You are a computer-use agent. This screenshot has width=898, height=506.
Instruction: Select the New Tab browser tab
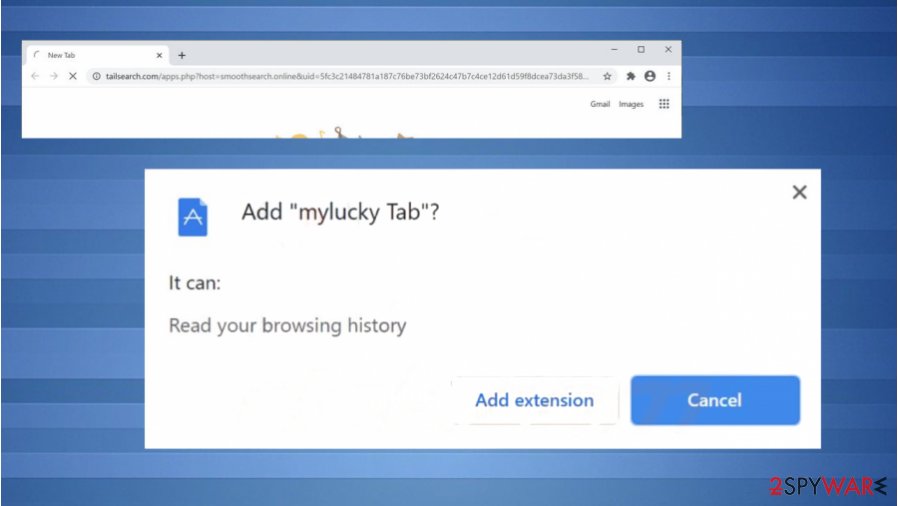pos(98,56)
